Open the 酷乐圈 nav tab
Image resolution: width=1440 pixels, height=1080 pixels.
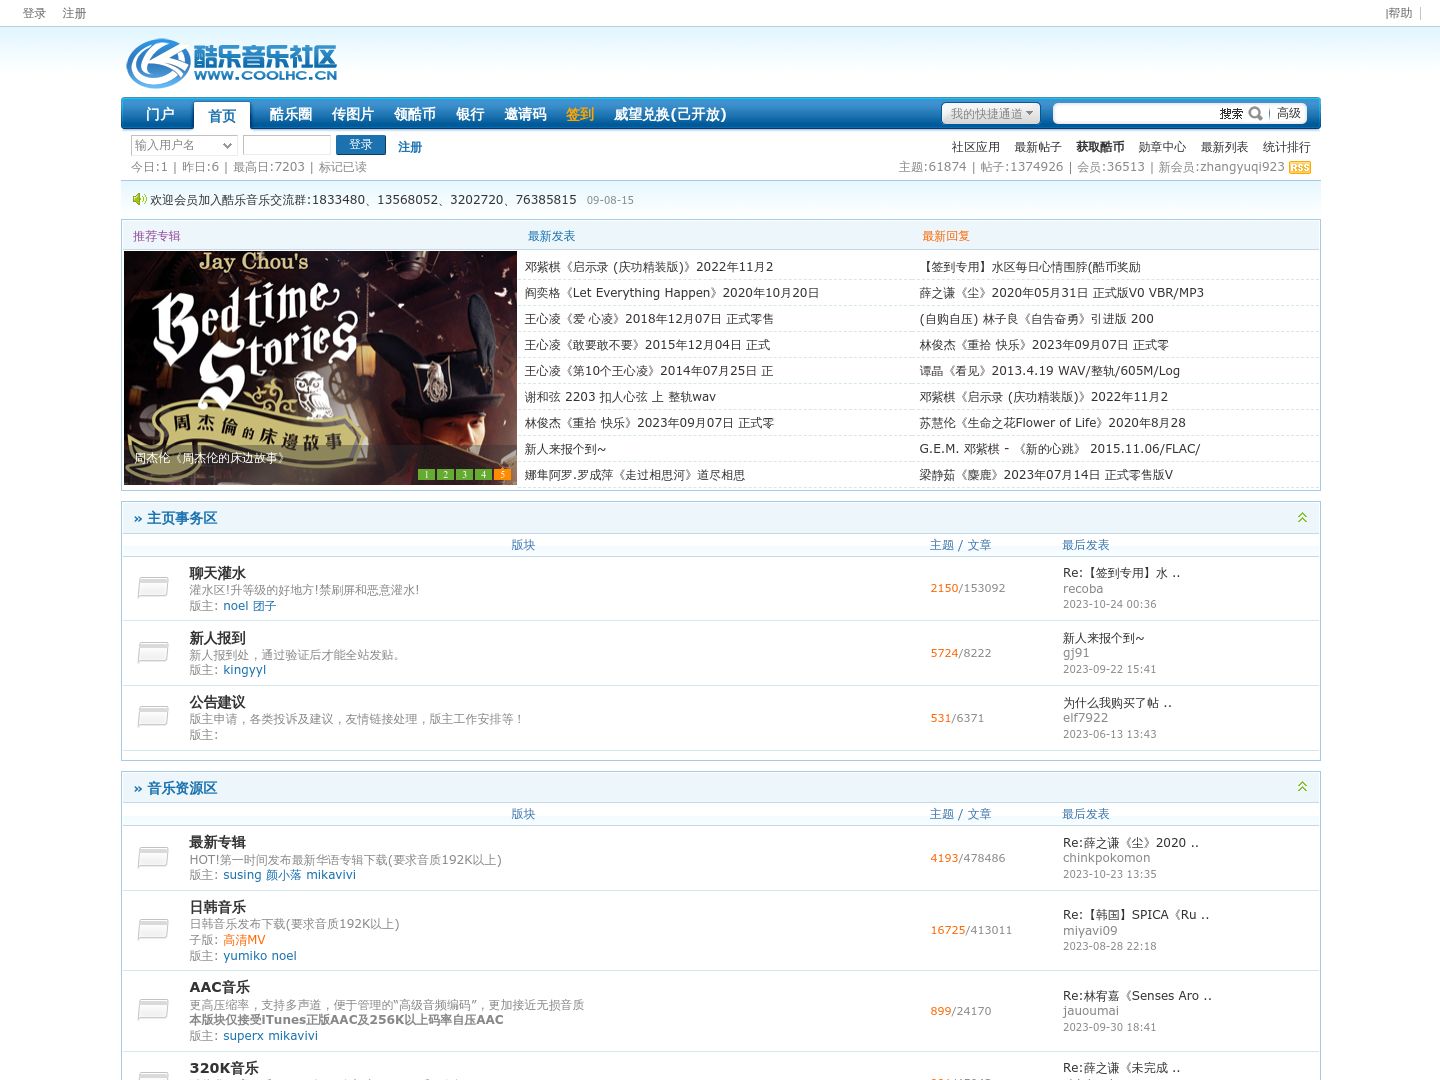(x=291, y=114)
